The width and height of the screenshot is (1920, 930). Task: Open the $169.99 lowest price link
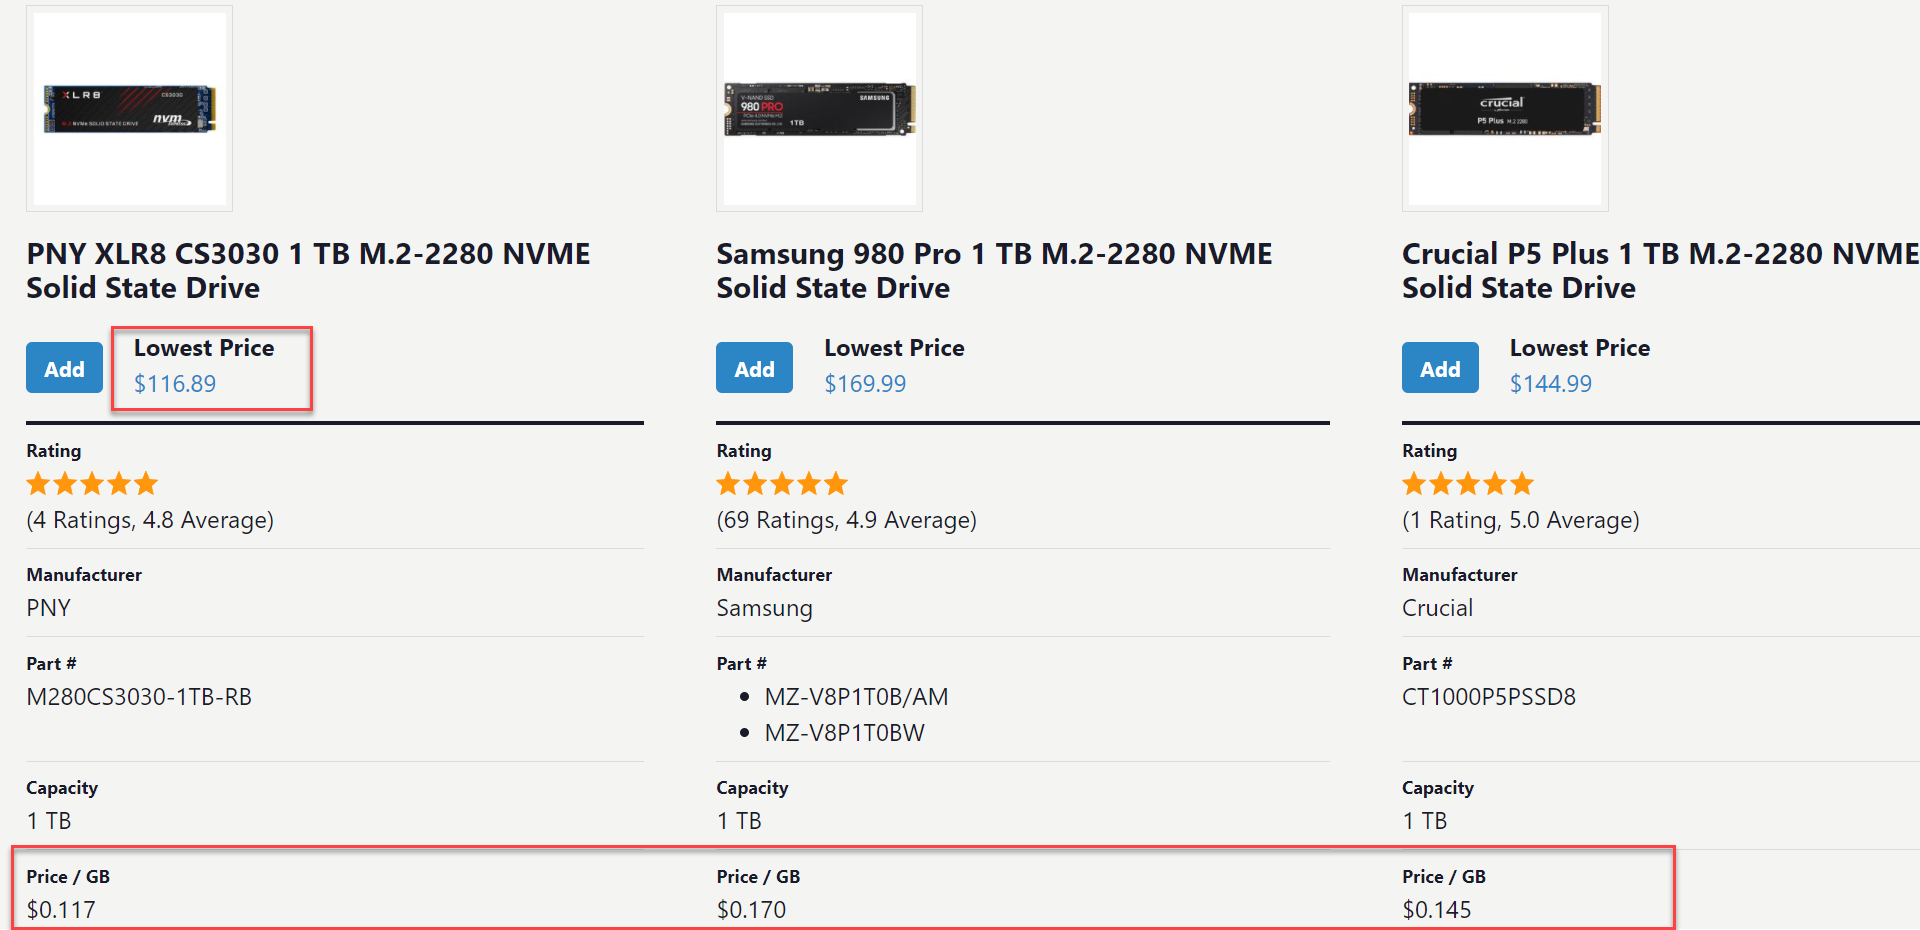coord(865,384)
